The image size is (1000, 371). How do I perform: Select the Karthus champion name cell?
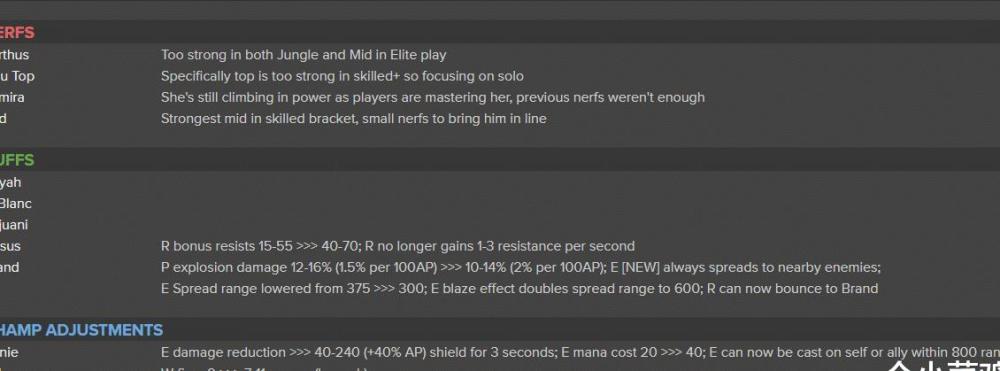pos(15,55)
